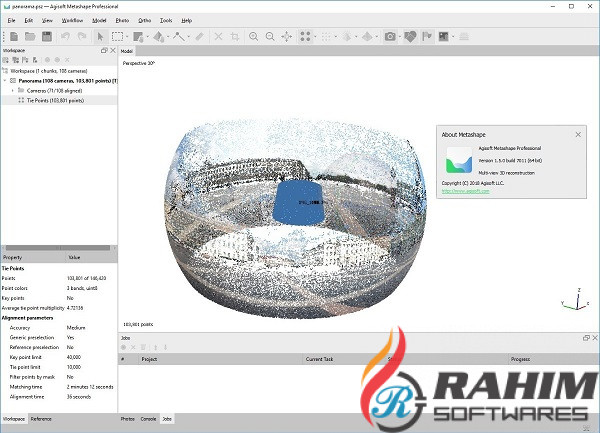Open Show Images dropdown arrow
The height and width of the screenshot is (433, 600).
point(453,37)
